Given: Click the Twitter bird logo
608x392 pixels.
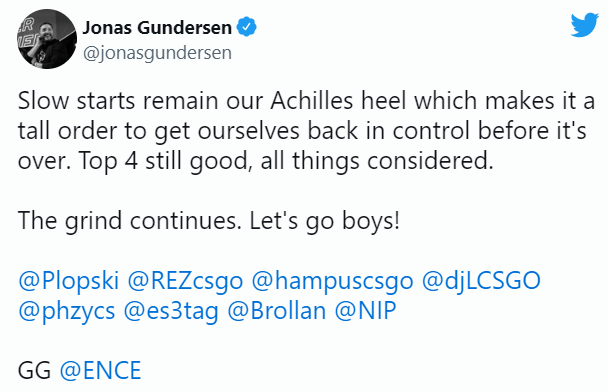Looking at the screenshot, I should click(x=584, y=25).
